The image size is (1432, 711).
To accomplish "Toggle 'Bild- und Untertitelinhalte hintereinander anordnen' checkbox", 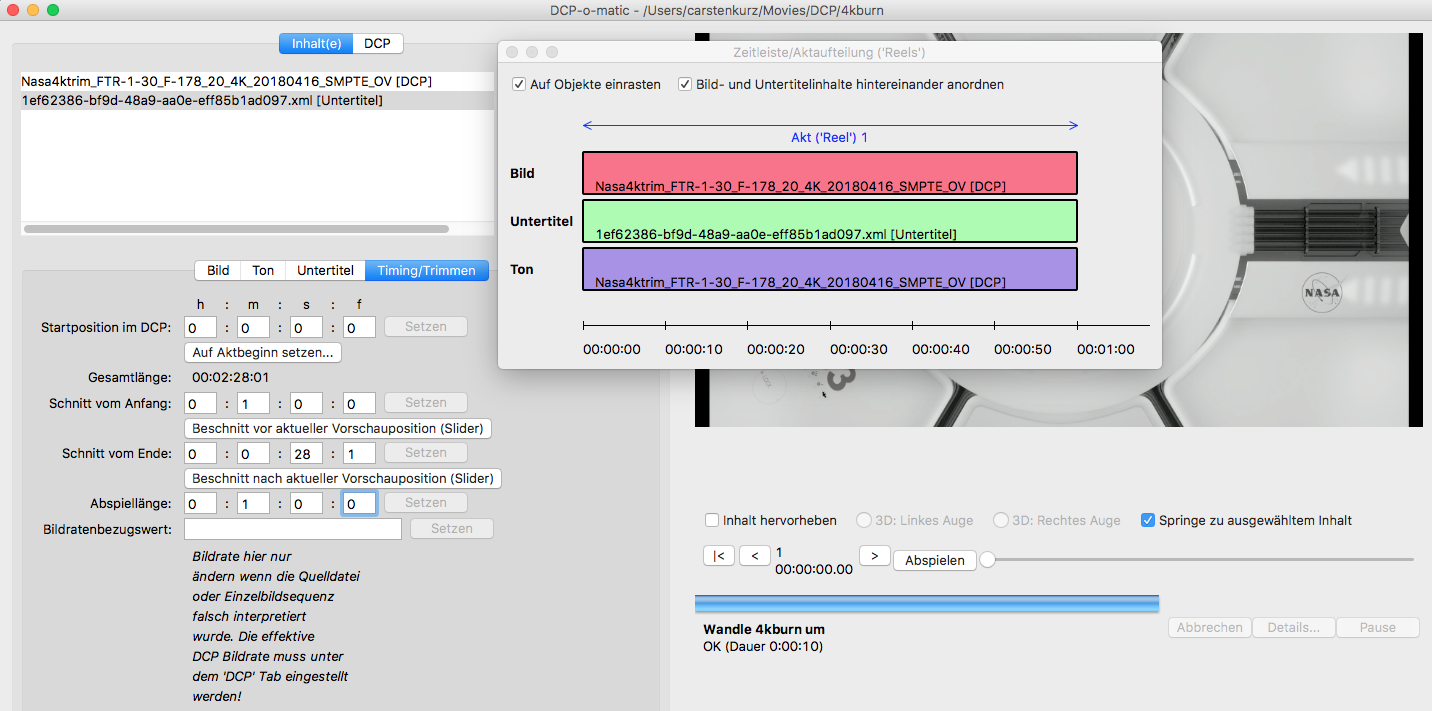I will tap(685, 85).
